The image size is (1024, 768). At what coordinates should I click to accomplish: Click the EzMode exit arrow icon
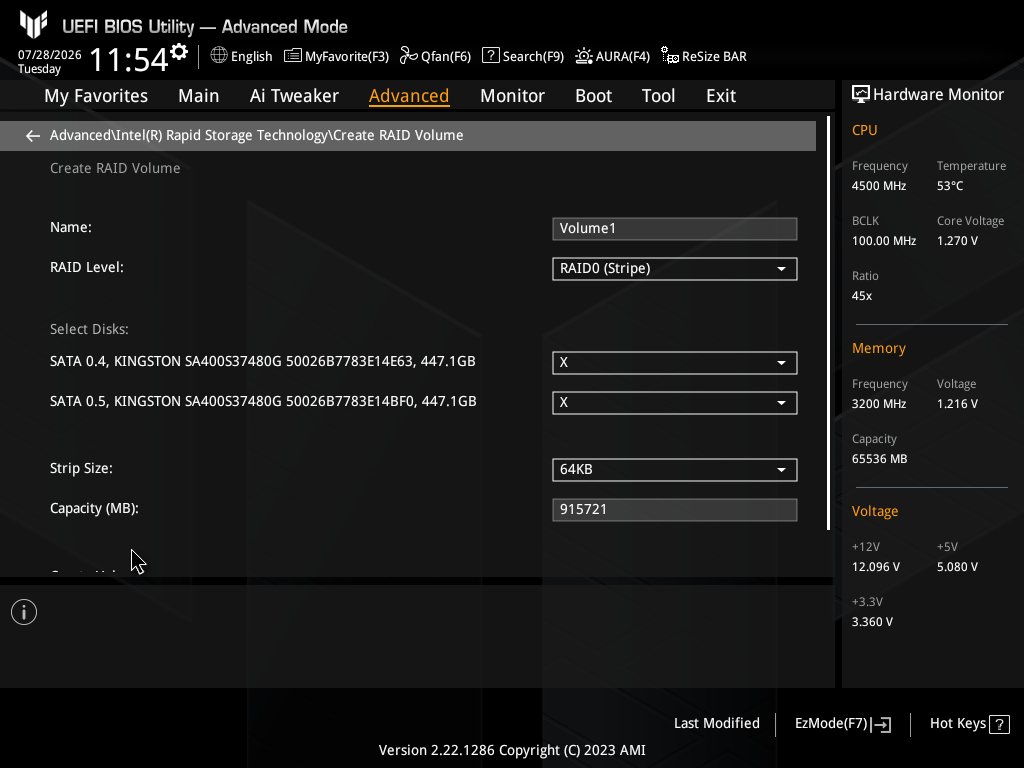[x=881, y=724]
